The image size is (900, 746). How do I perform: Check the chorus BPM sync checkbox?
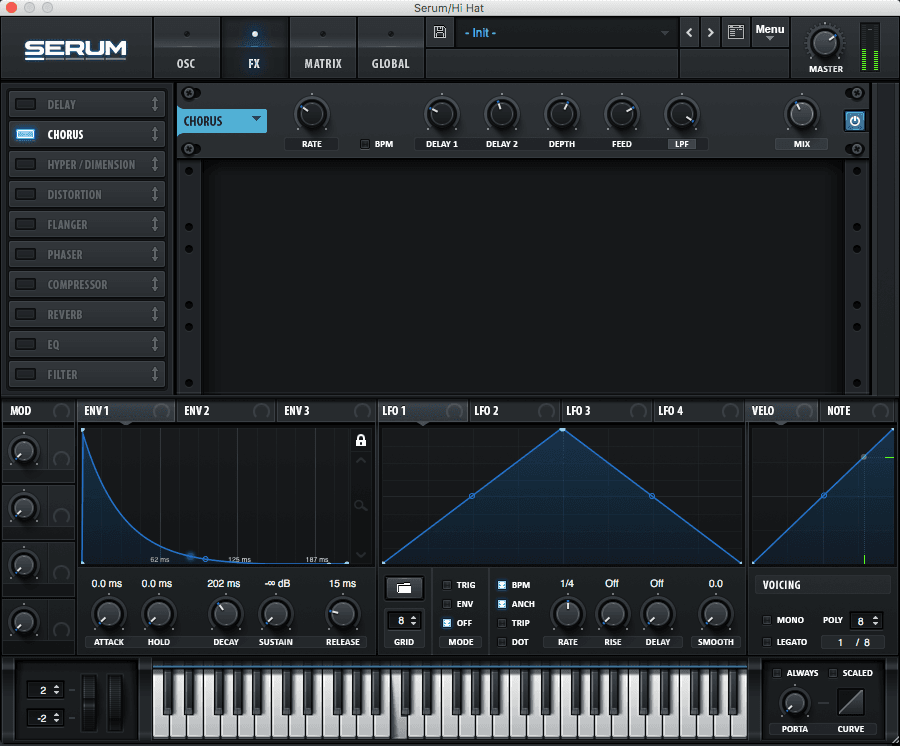click(x=364, y=144)
